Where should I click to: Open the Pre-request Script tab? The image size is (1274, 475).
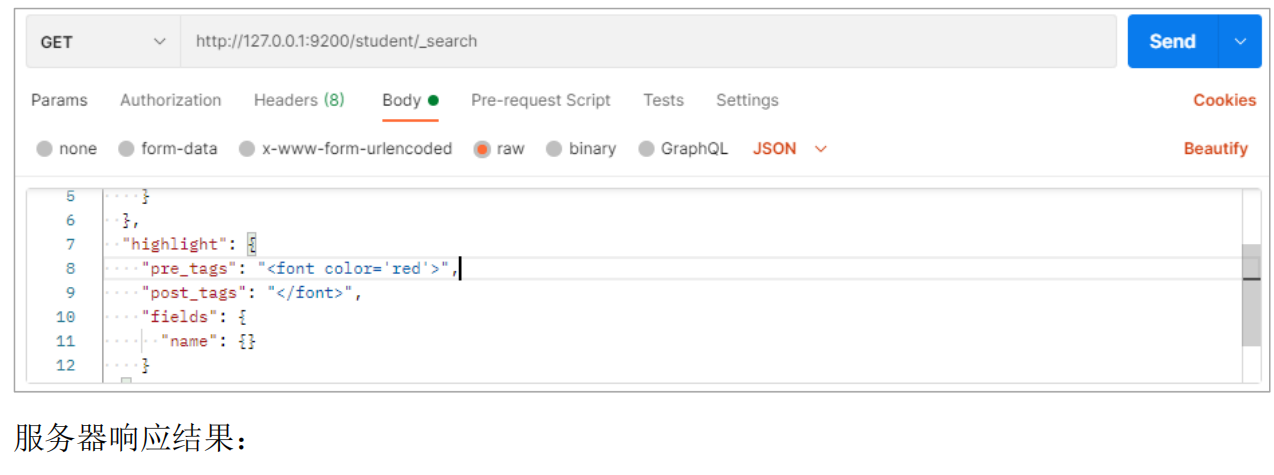(540, 100)
